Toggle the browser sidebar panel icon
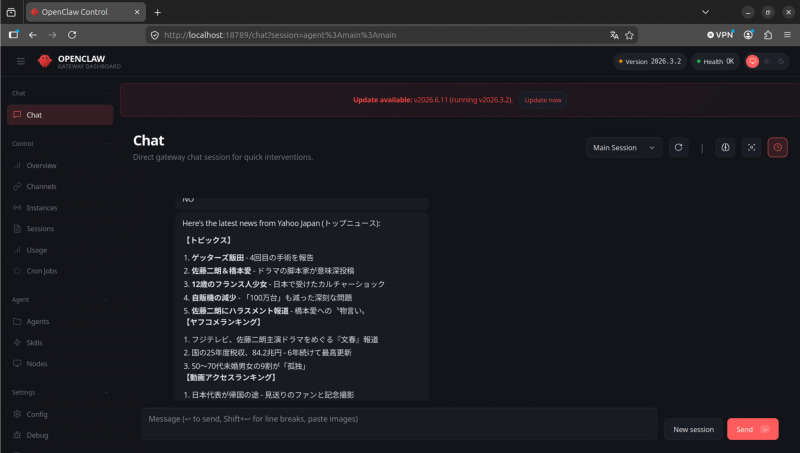The width and height of the screenshot is (800, 453). click(x=14, y=35)
